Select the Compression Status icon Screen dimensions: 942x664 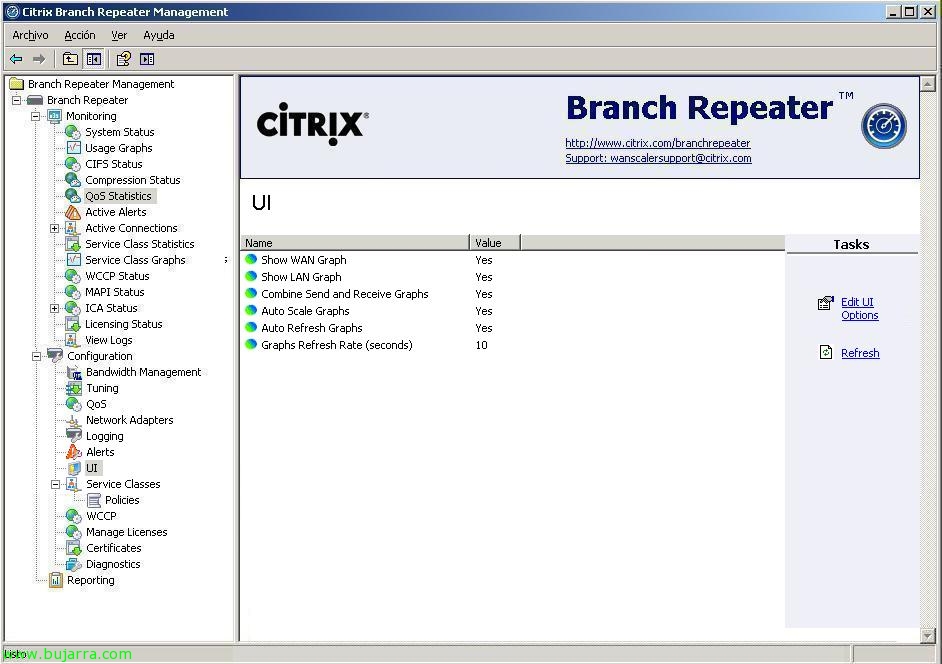point(73,180)
